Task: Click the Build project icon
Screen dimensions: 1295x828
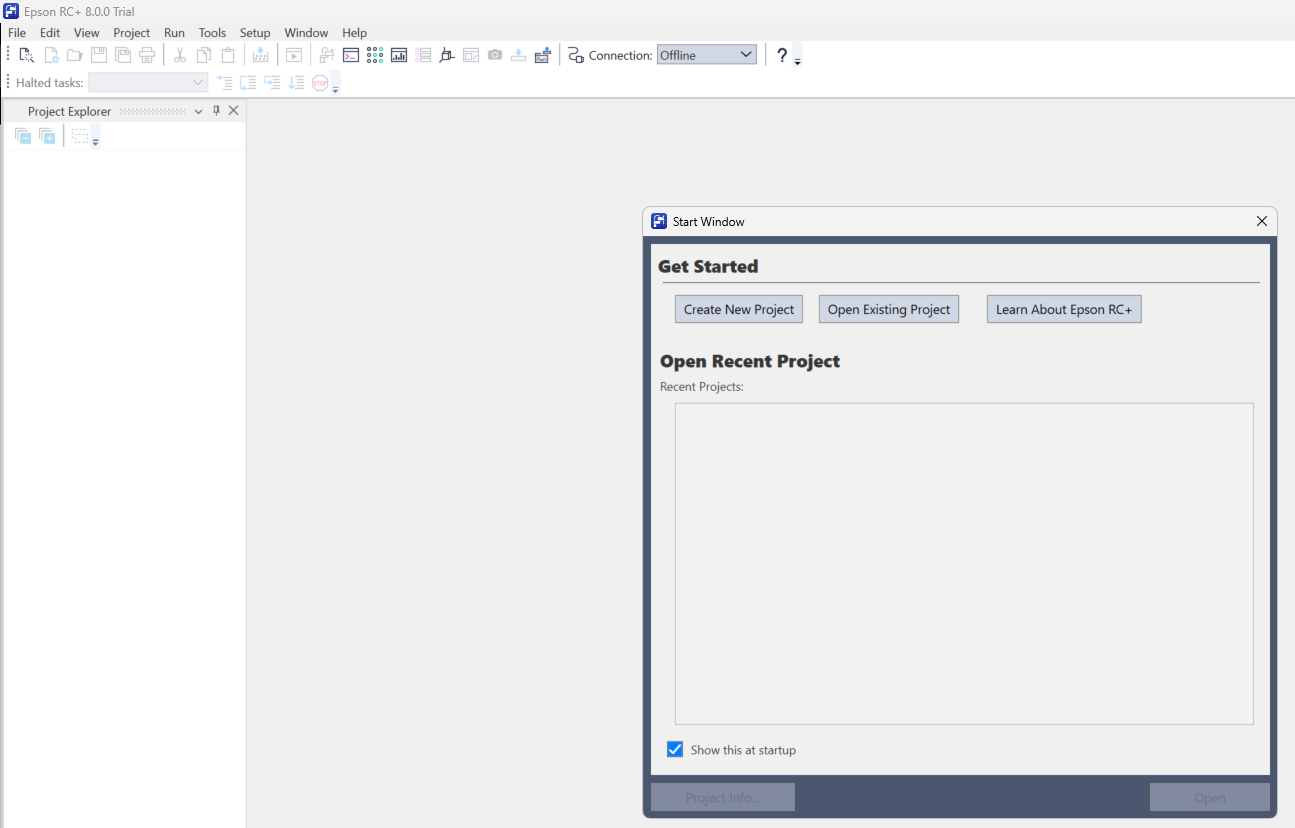Action: [x=261, y=55]
